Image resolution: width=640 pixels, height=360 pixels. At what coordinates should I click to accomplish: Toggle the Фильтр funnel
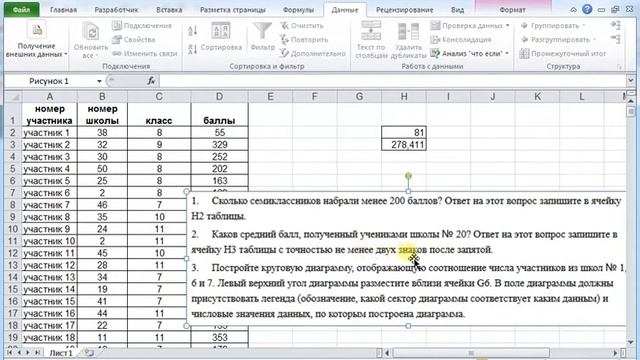point(262,37)
